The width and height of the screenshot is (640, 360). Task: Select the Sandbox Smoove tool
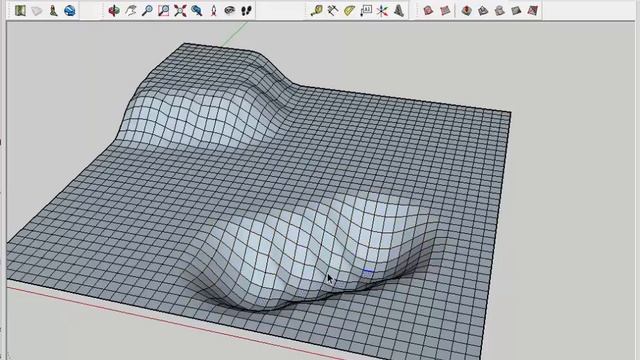[467, 10]
